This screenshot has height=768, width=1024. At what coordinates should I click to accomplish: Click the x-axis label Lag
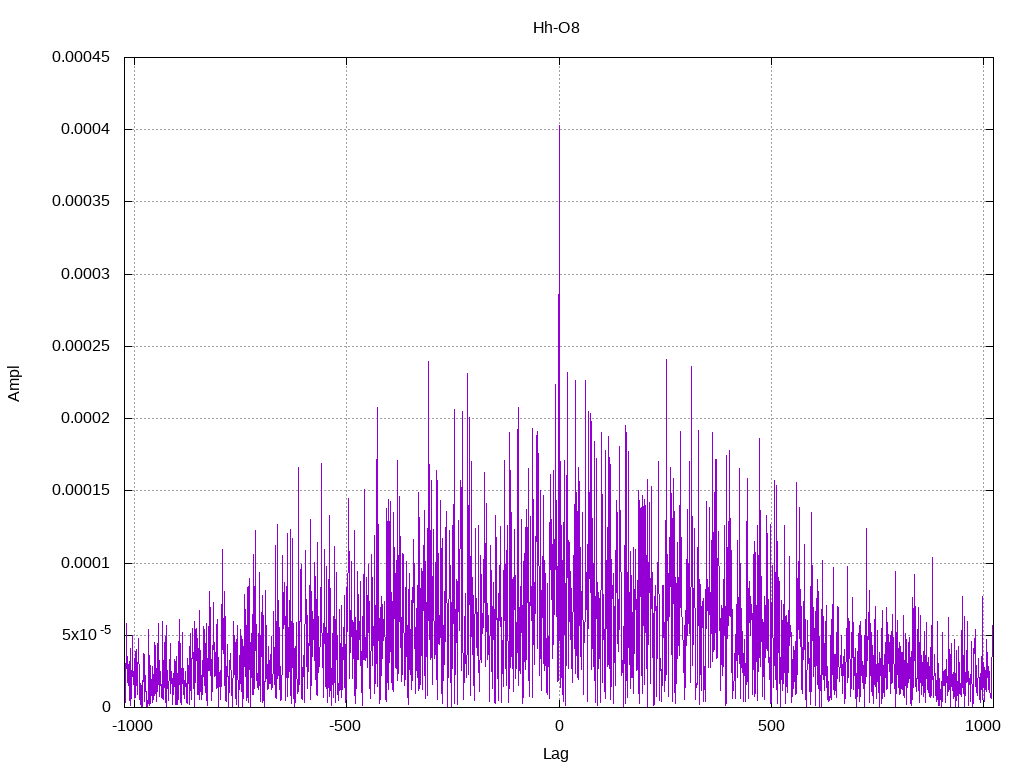(x=556, y=754)
